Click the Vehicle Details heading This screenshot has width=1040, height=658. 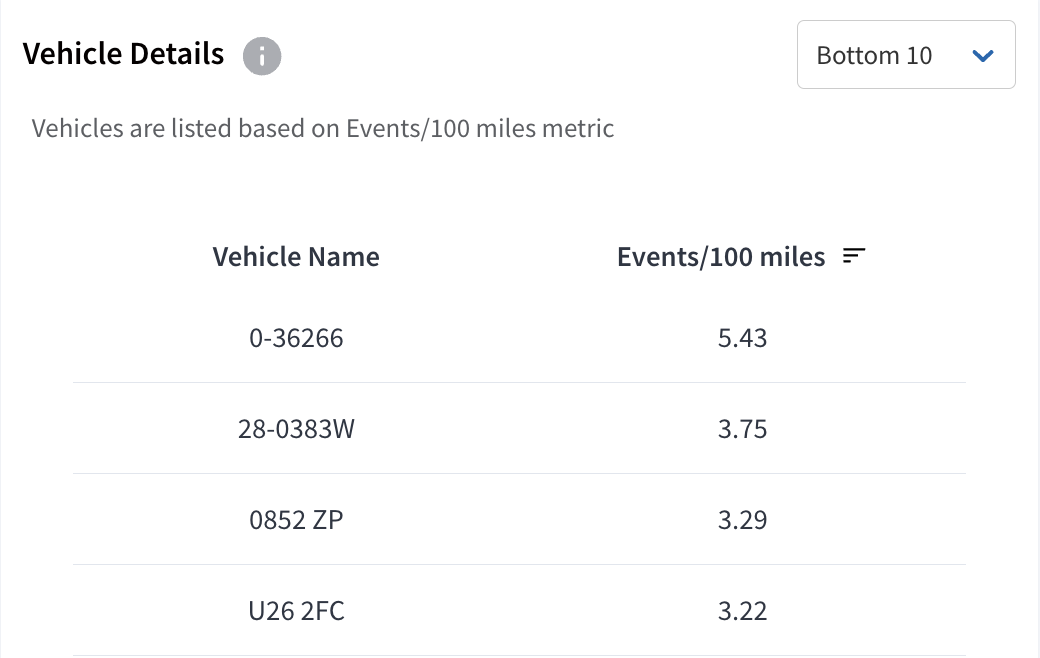click(x=123, y=54)
